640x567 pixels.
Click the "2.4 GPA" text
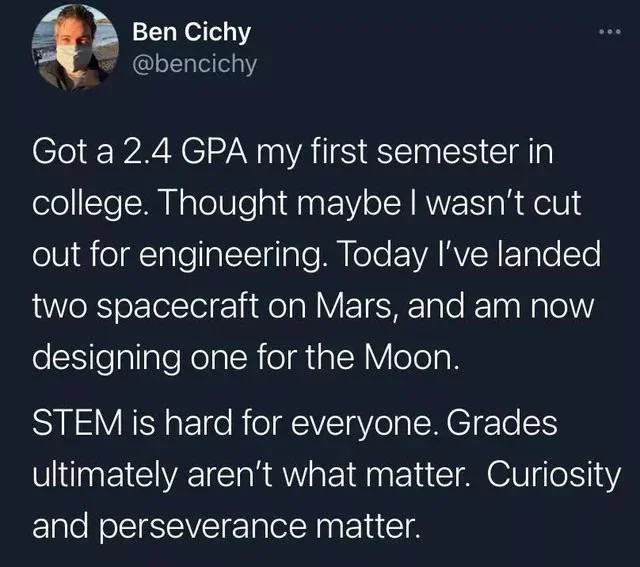(177, 157)
